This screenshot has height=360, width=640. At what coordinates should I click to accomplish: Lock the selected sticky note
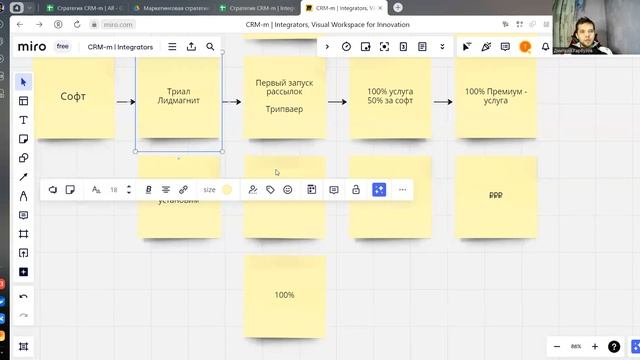tap(356, 189)
